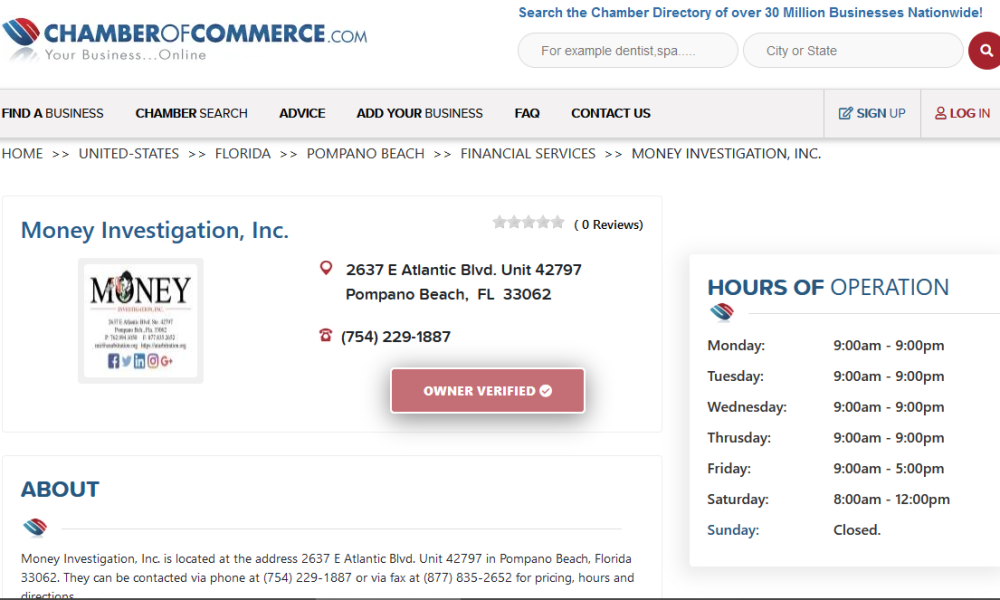Click the red search magnifier button

click(x=985, y=50)
